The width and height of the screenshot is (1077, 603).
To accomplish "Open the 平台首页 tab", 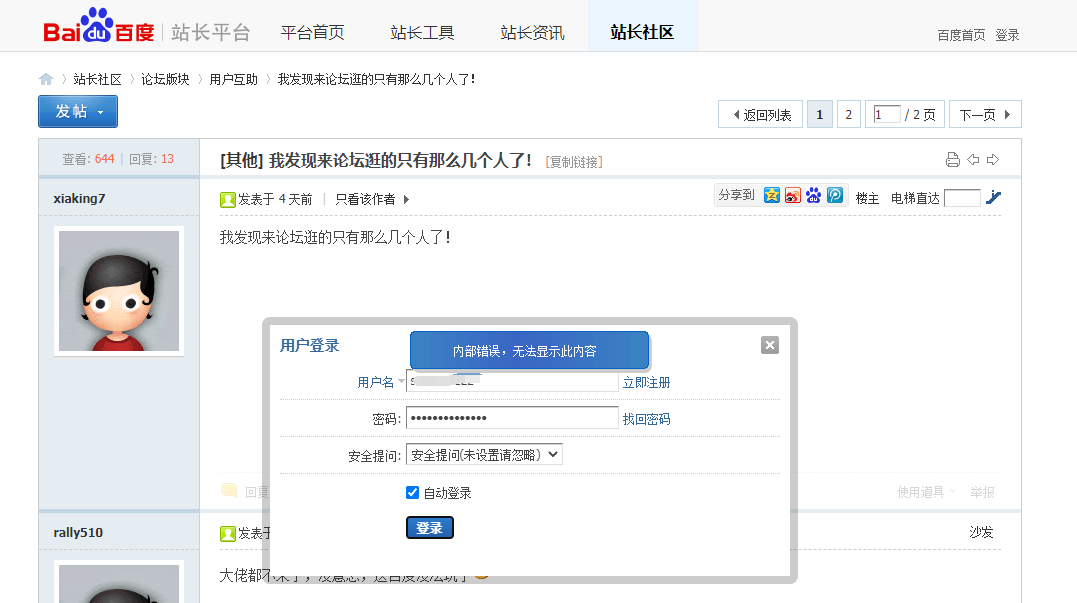I will (313, 32).
